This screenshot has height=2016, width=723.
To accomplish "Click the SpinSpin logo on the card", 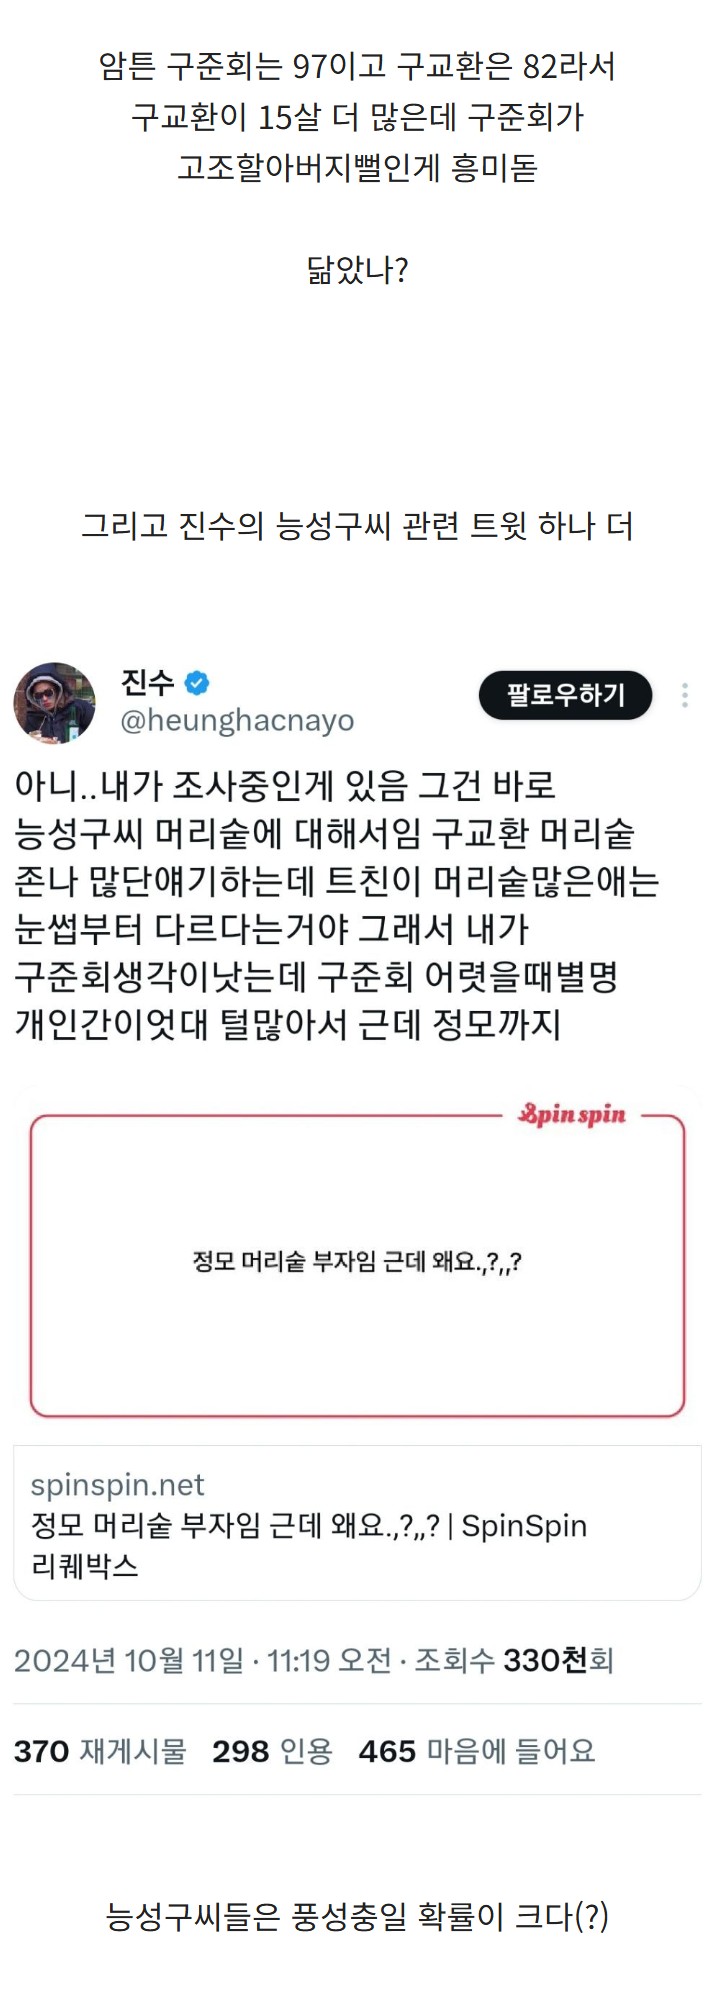I will [x=572, y=1114].
